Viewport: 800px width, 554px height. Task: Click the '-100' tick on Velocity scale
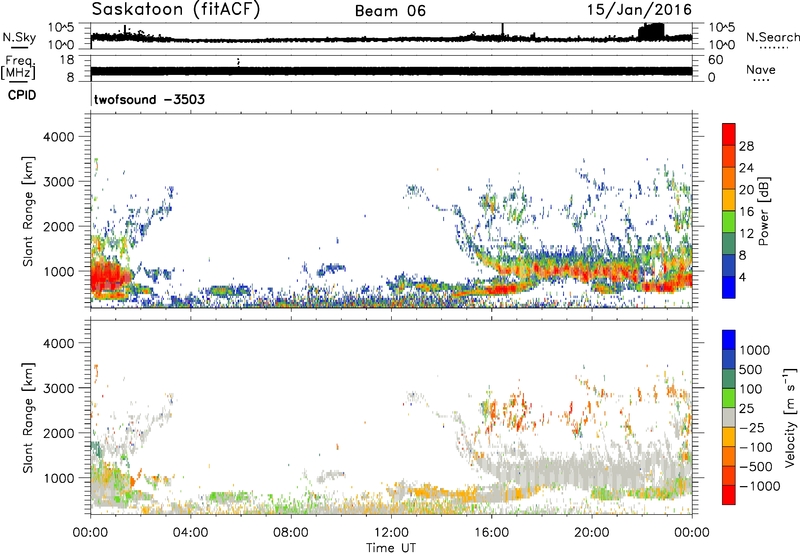(756, 447)
